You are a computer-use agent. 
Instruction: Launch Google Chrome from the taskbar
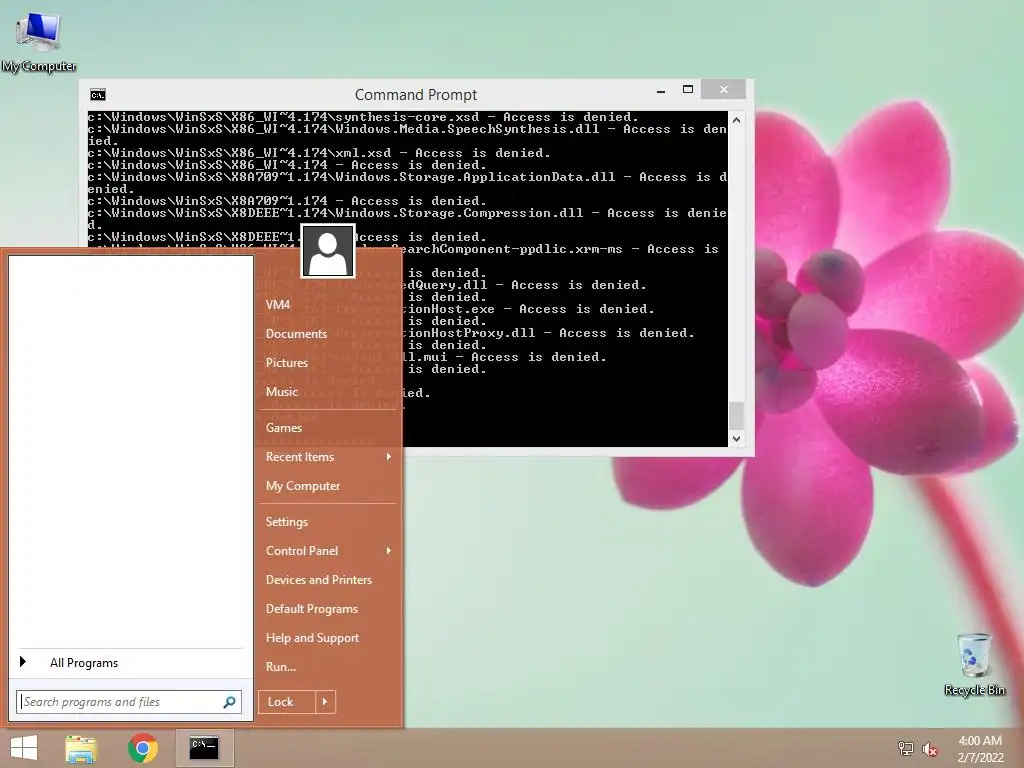click(x=142, y=748)
